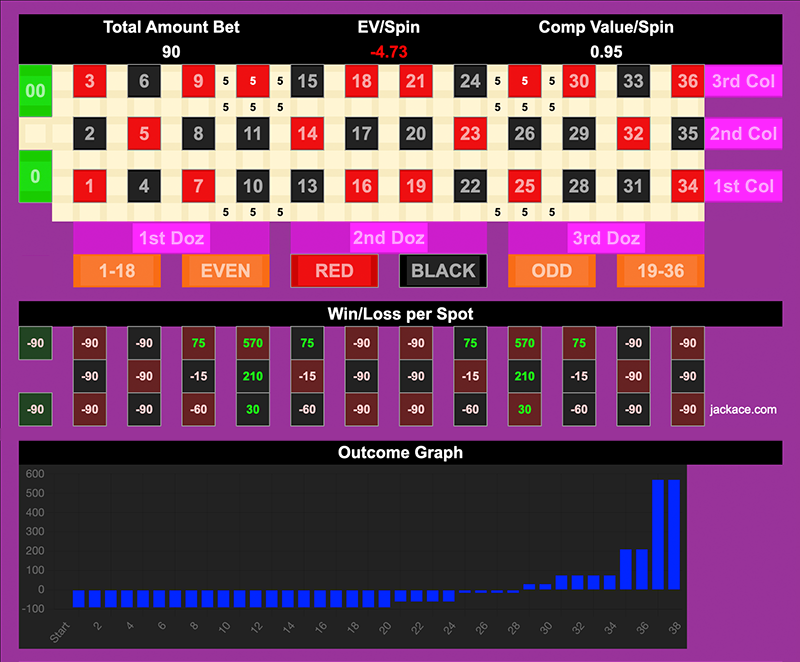
Task: Select black number 17 on the table
Action: click(x=361, y=133)
